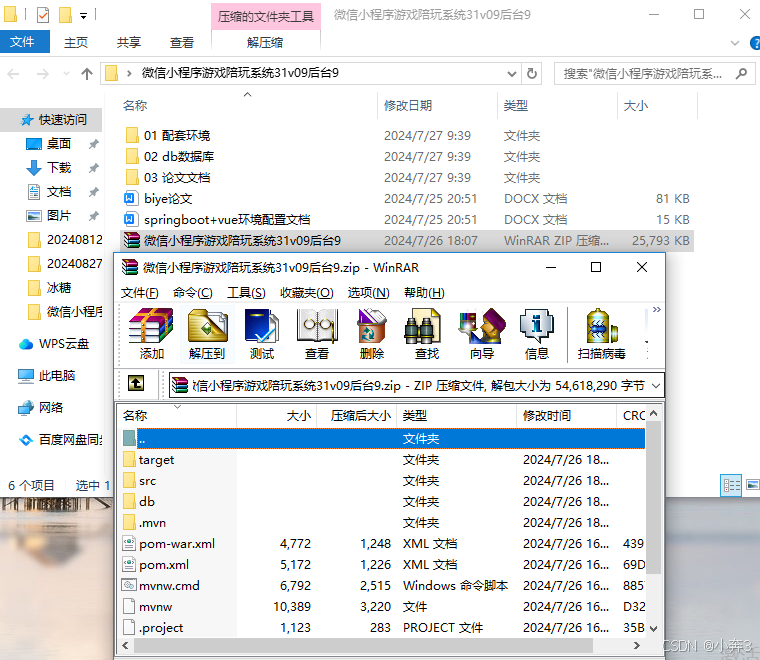Screen dimensions: 760x660
Task: Expand the WinRAR archive path dropdown
Action: (x=656, y=386)
